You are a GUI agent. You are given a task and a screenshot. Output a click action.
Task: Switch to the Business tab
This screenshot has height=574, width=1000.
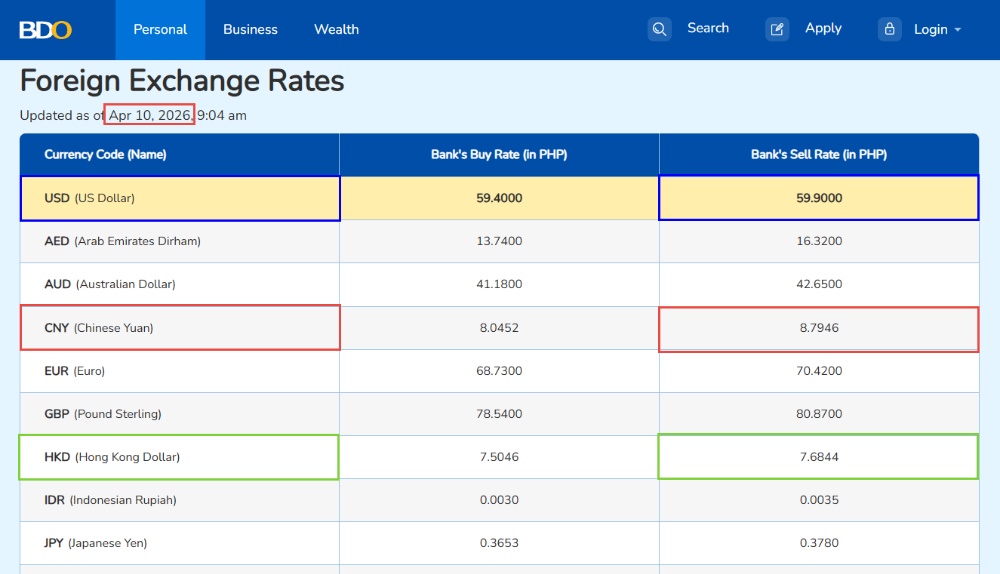tap(250, 29)
